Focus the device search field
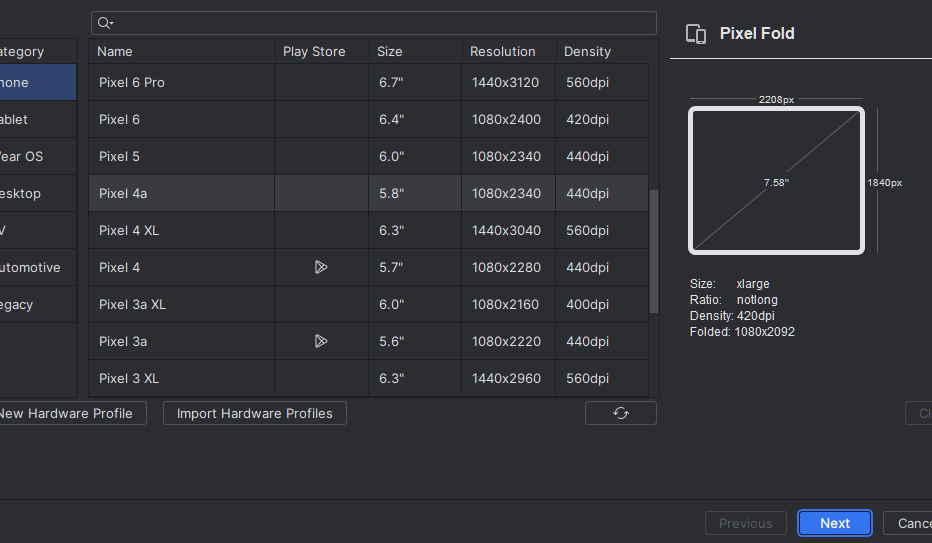Screen dimensions: 932x543 click(x=374, y=23)
